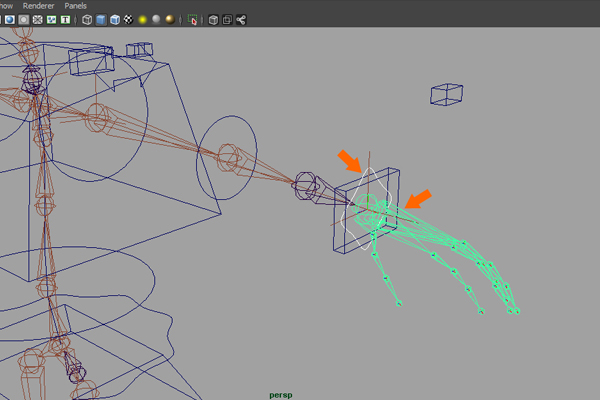Toggle X-ray joints icon
Image resolution: width=600 pixels, height=400 pixels.
tap(241, 20)
